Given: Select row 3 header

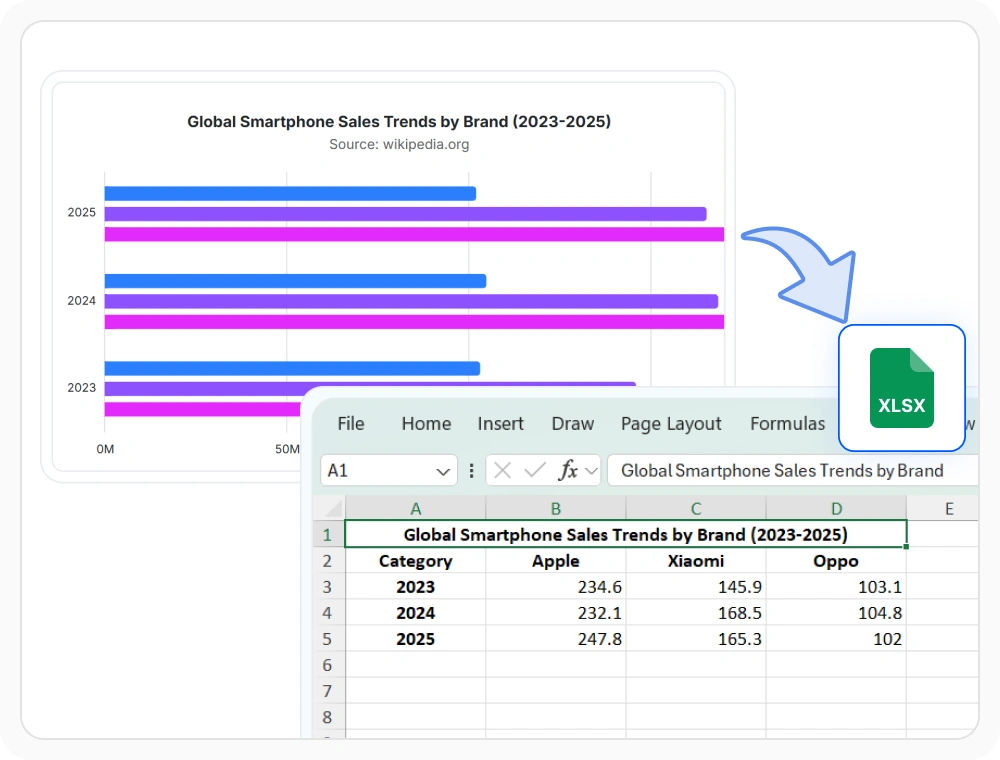Looking at the screenshot, I should point(328,587).
